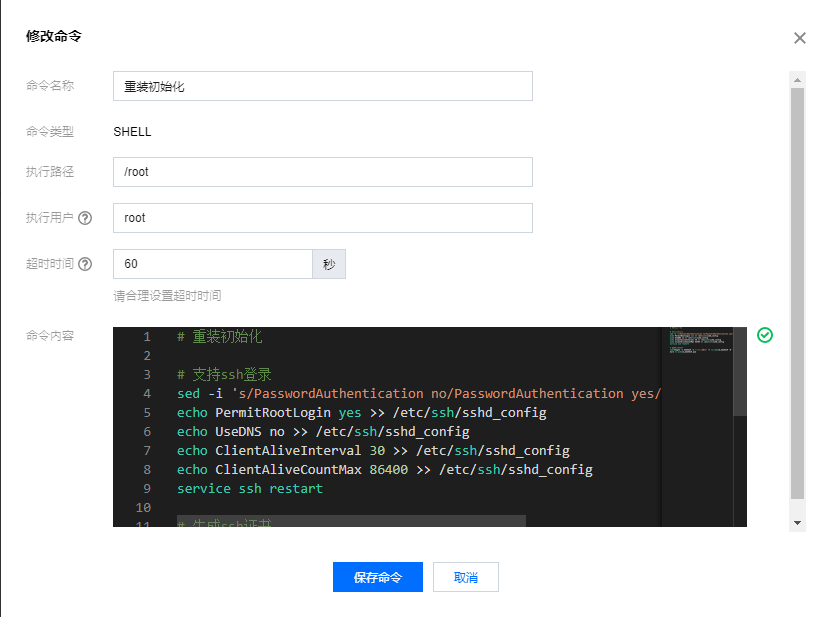This screenshot has height=617, width=830.
Task: Click the help icon beside 执行用户
Action: click(85, 218)
